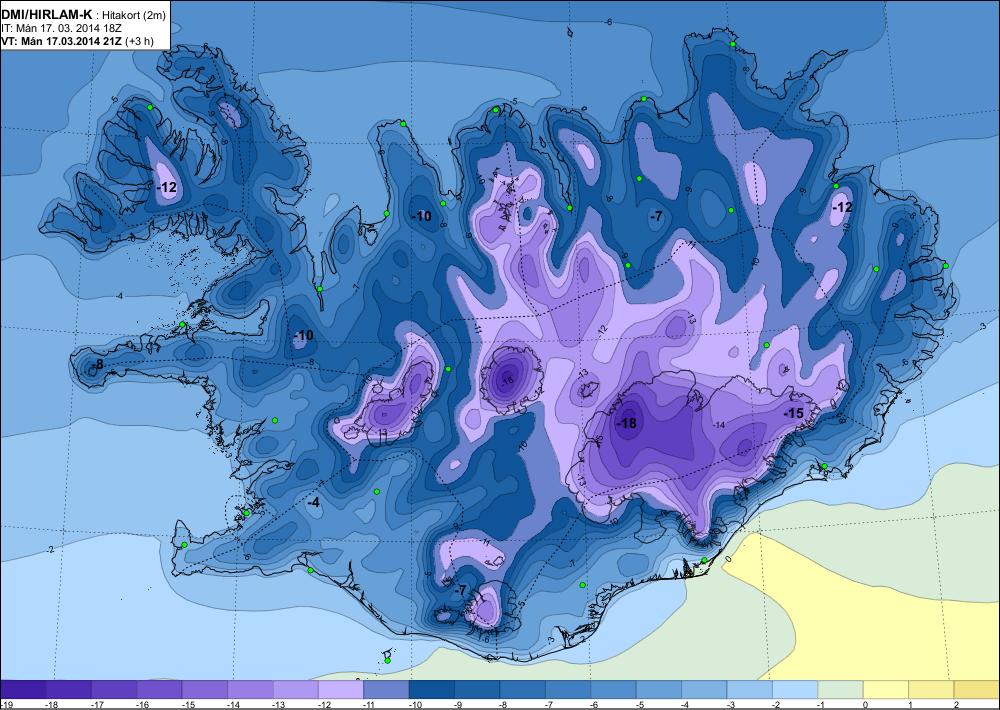
Task: Pick legend swatch between -19 and -18
Action: click(x=23, y=689)
